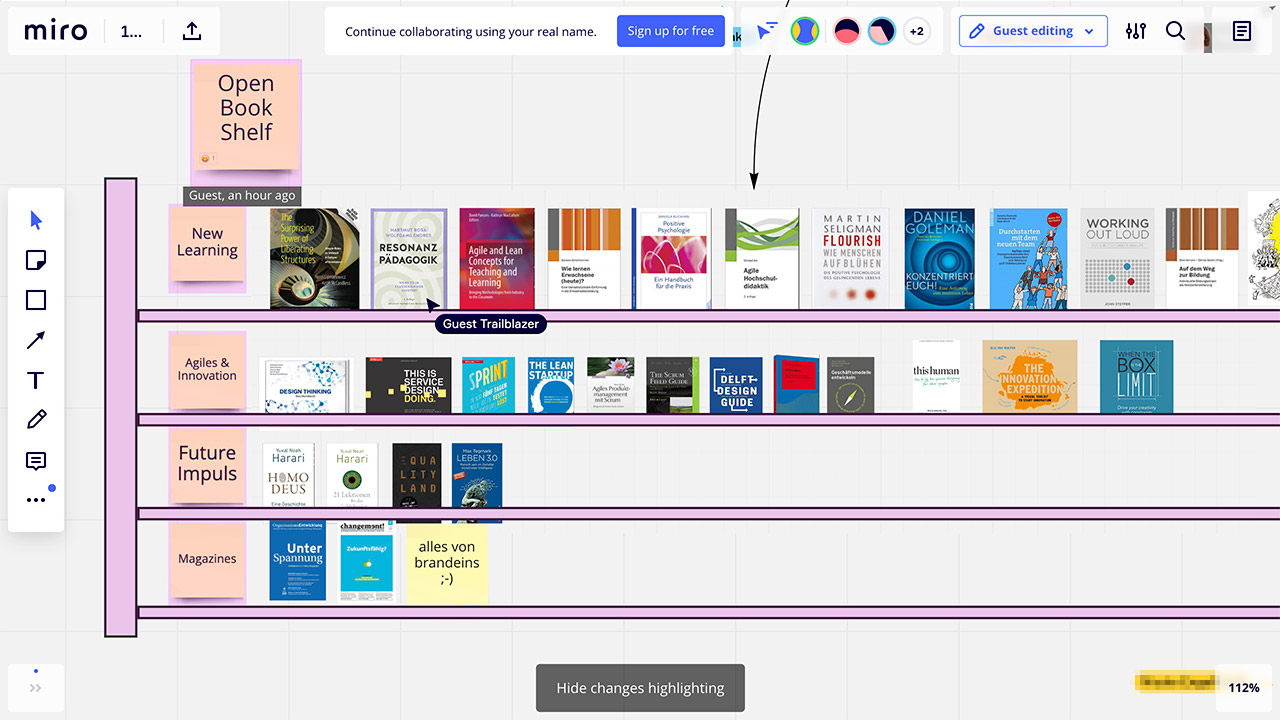Viewport: 1280px width, 720px height.
Task: Select the Liberating Structures book cover
Action: coord(314,259)
